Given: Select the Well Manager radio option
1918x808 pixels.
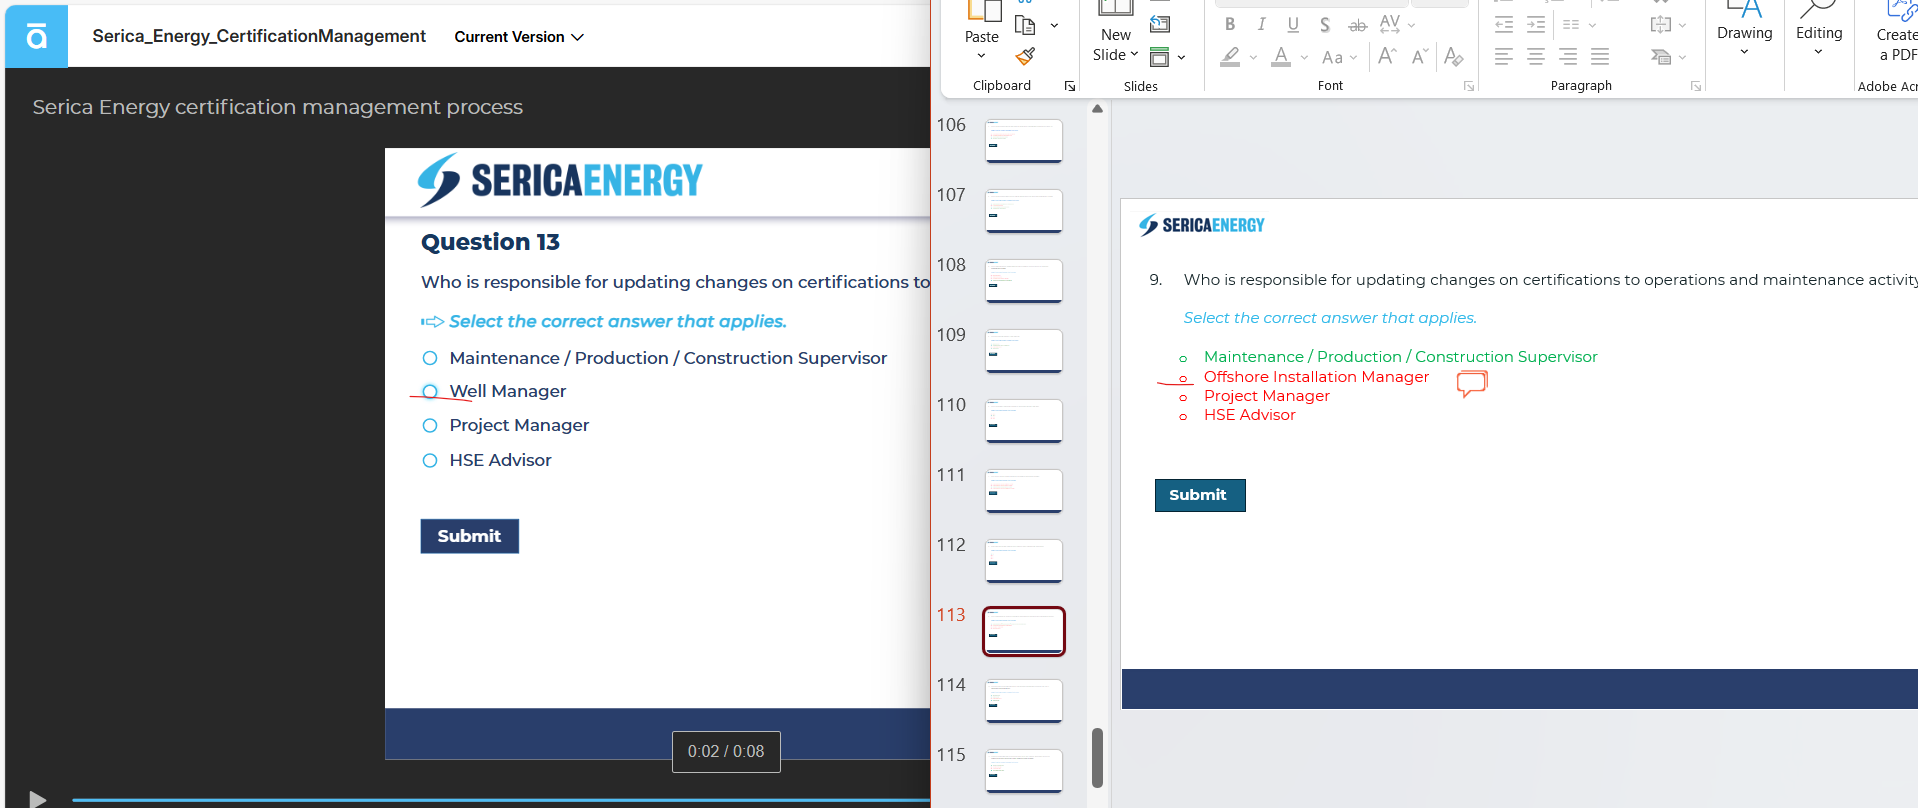Looking at the screenshot, I should point(430,391).
